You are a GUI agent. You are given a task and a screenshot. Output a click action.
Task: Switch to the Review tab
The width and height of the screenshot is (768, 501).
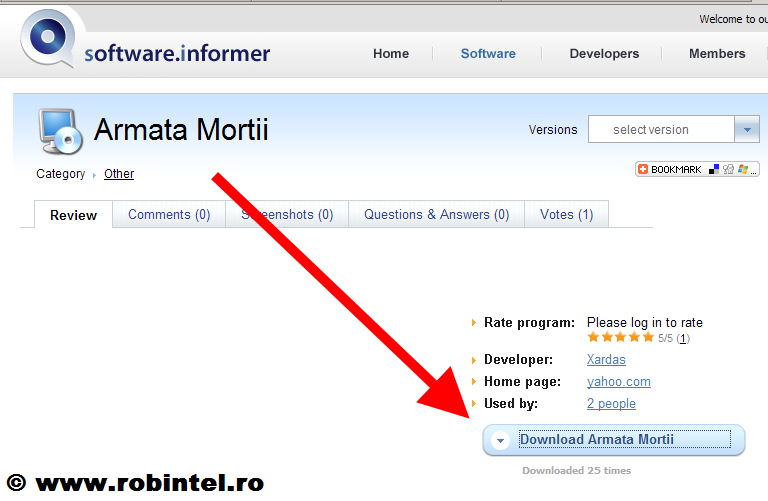[x=73, y=215]
